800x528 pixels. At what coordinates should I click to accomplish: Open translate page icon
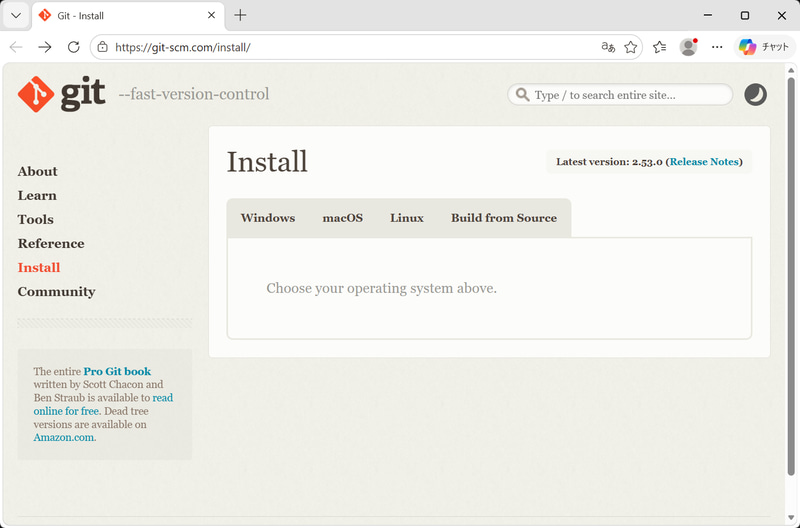(x=608, y=47)
